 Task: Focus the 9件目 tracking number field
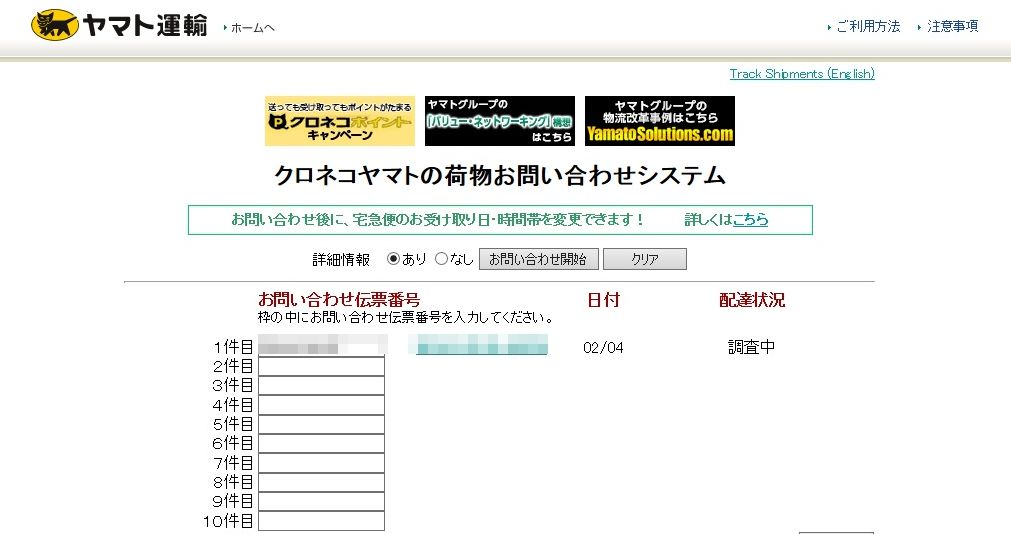[x=321, y=502]
